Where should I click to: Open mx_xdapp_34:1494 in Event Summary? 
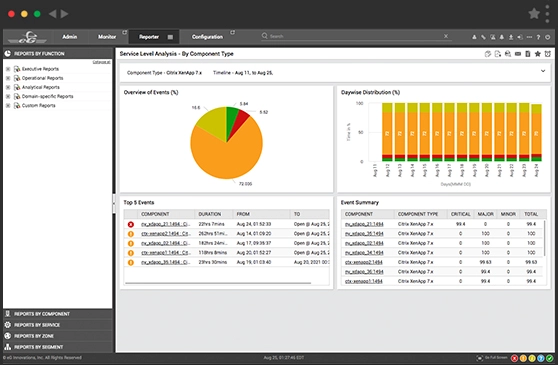(x=364, y=253)
